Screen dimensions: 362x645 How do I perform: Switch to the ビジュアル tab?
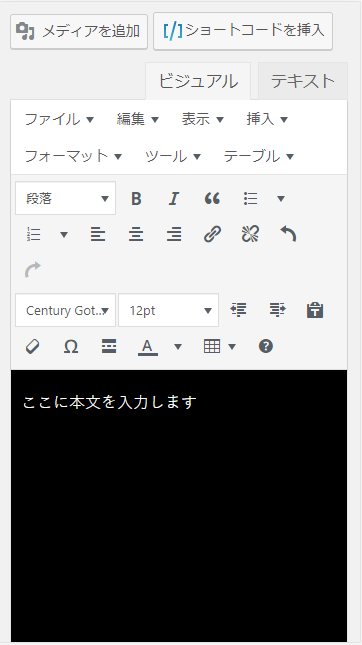tap(198, 81)
